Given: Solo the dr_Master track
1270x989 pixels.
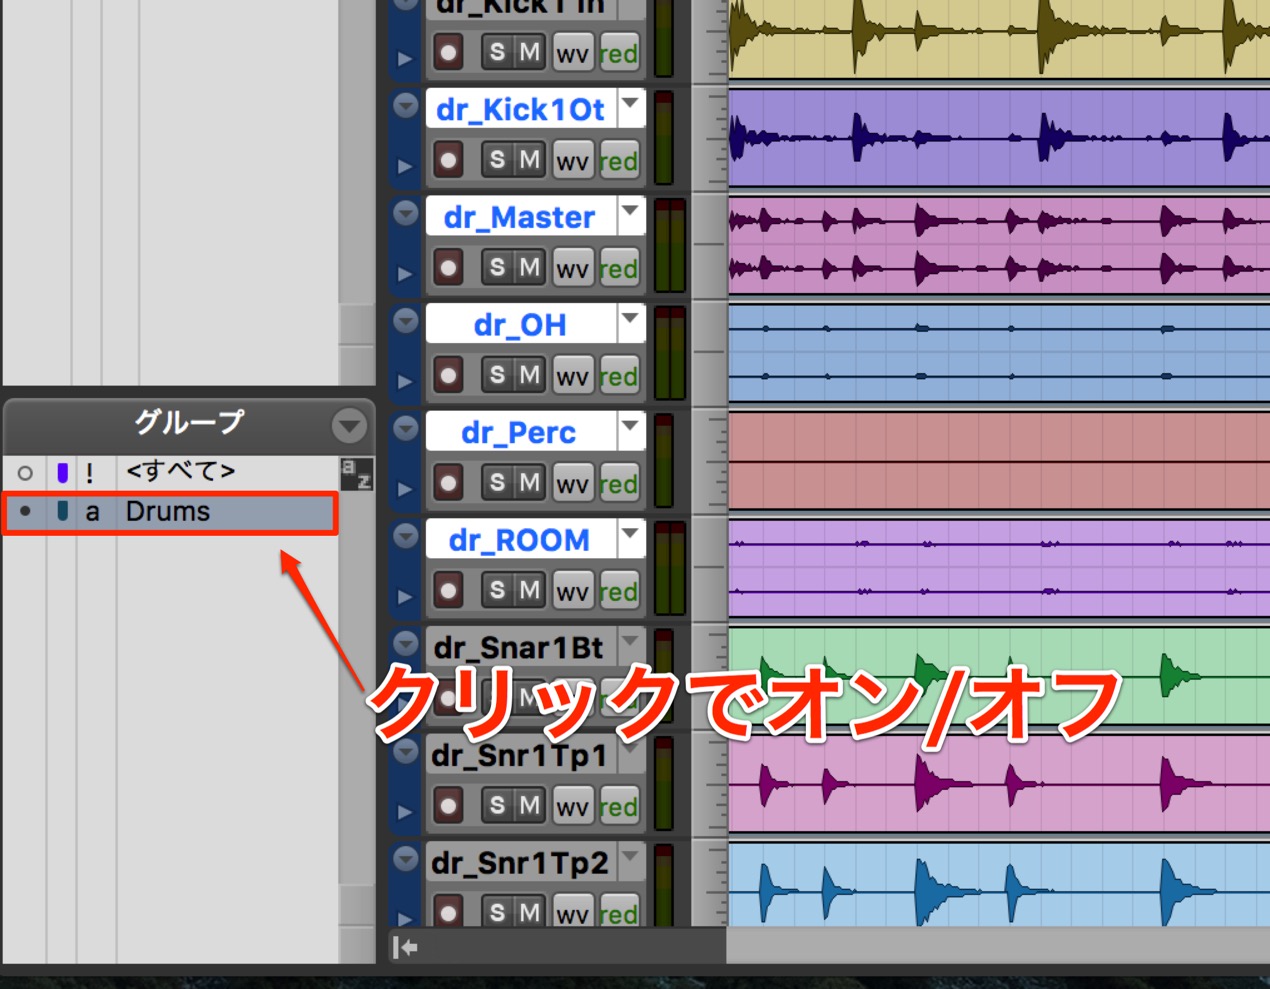Looking at the screenshot, I should click(x=497, y=267).
